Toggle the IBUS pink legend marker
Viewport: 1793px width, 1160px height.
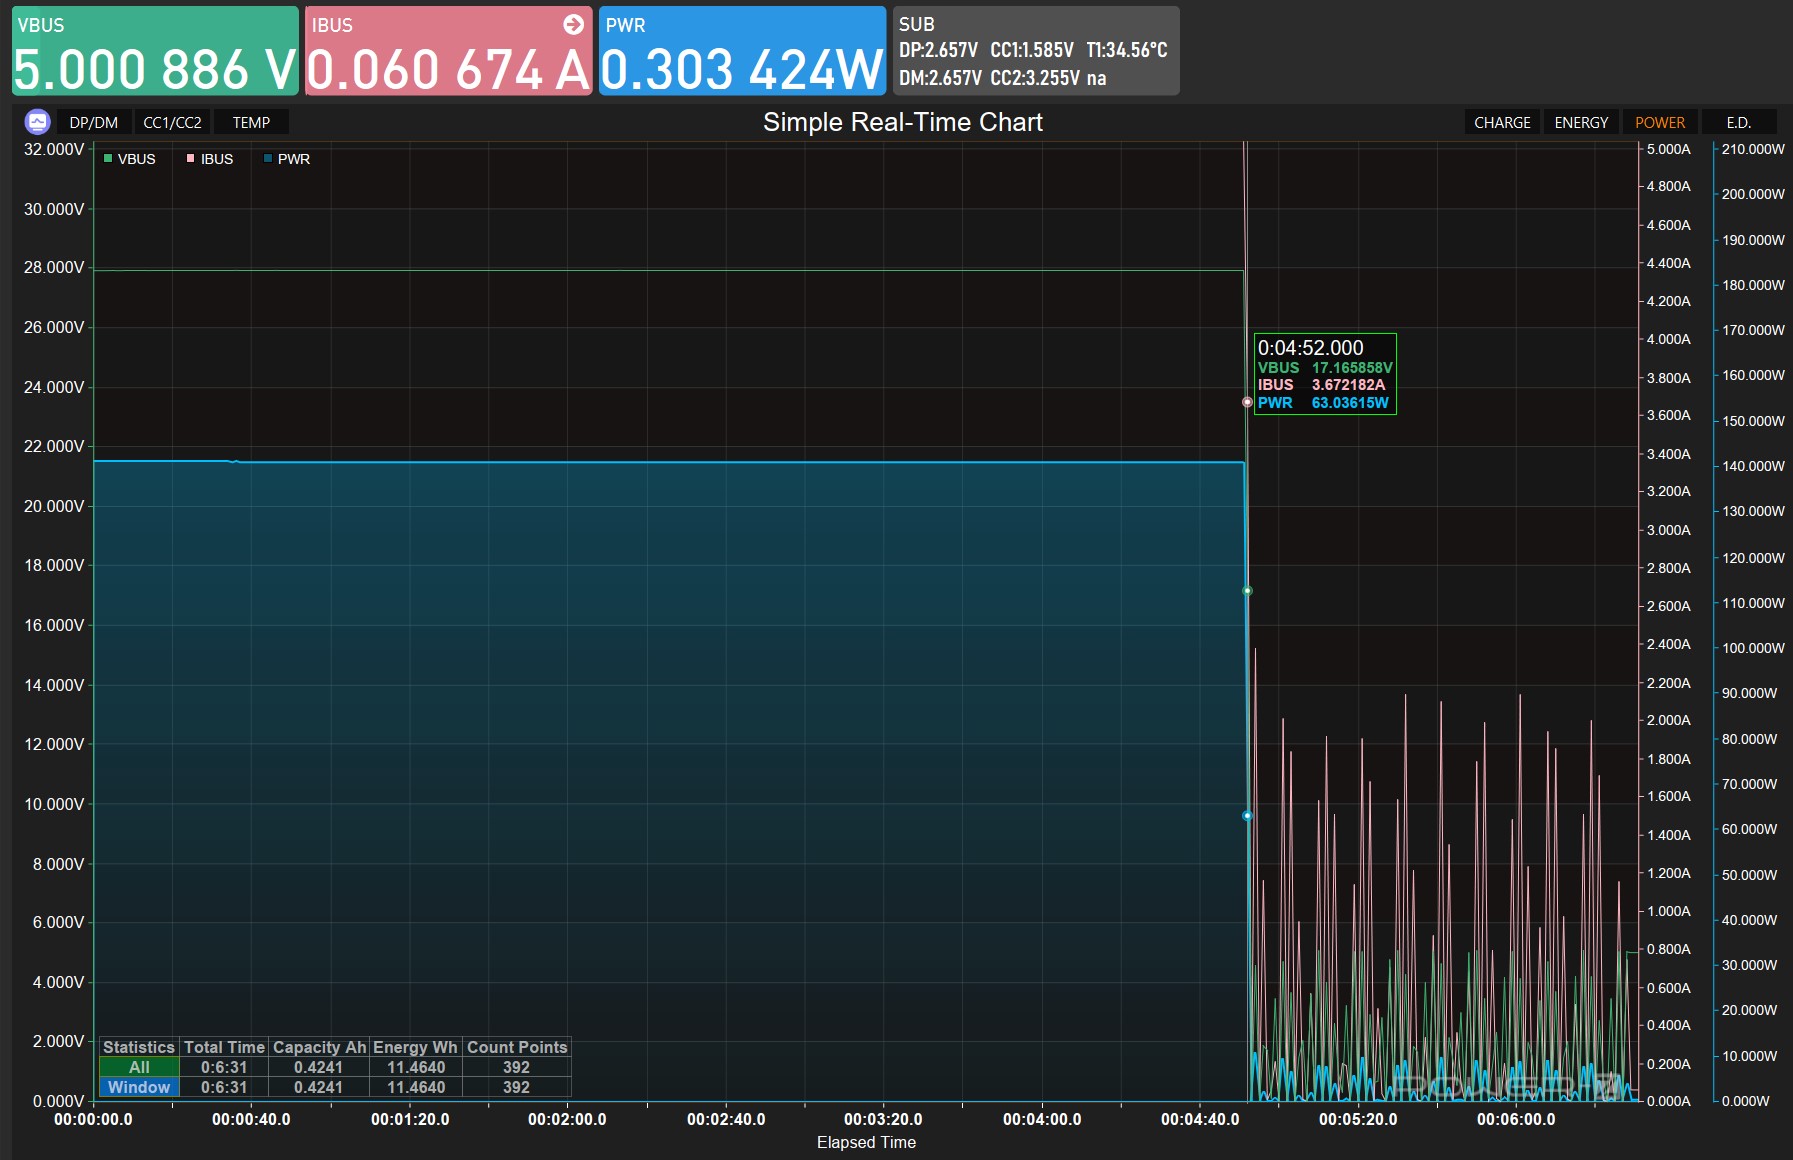190,159
